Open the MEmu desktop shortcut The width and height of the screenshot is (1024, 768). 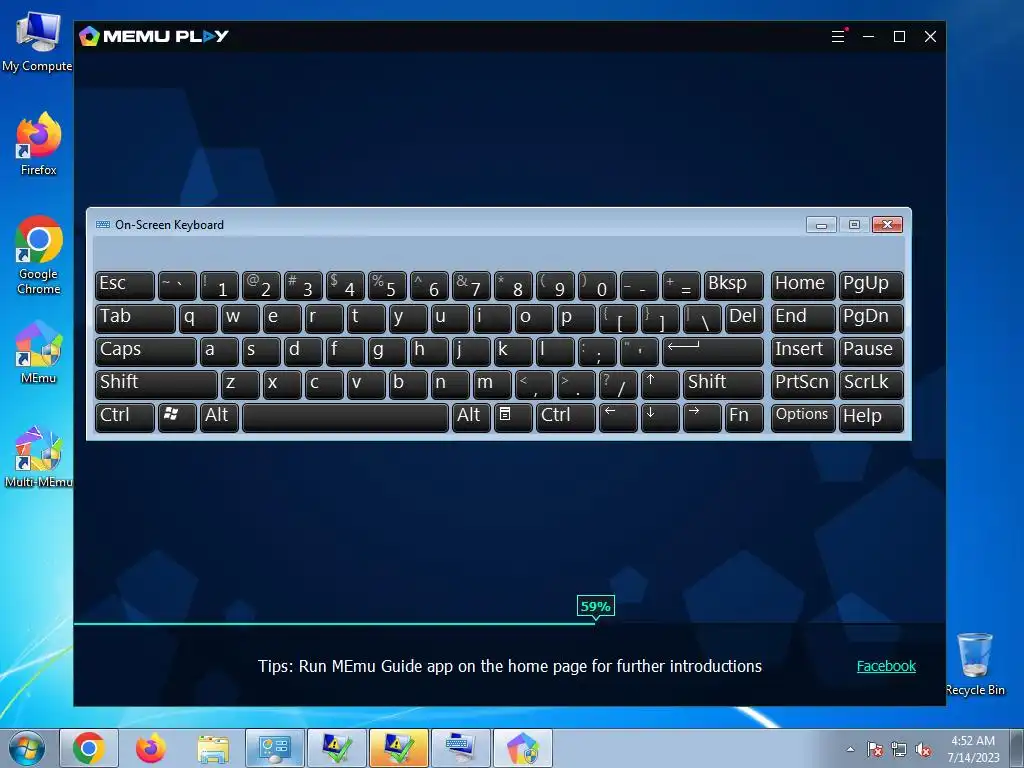point(39,353)
